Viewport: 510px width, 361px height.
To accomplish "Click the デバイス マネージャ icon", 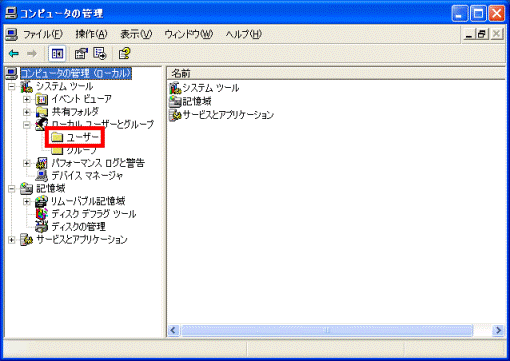I will (42, 176).
